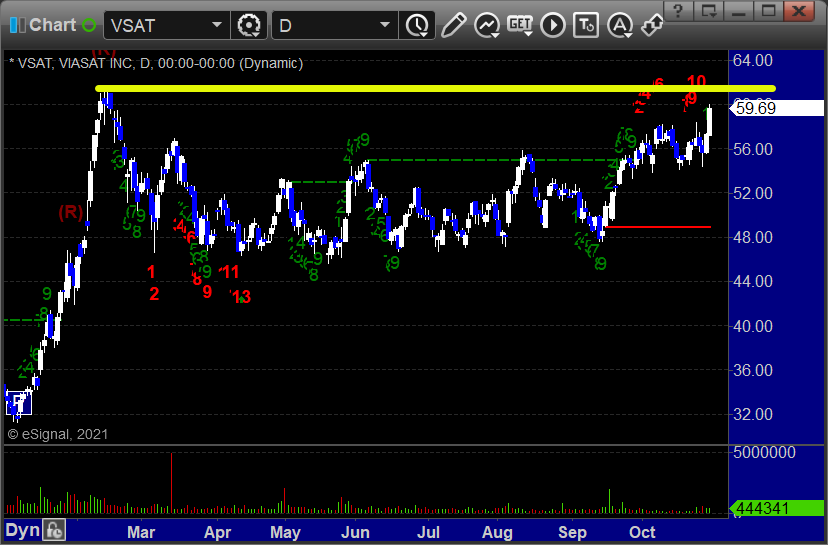
Task: Click the Jun label on time axis
Action: [x=355, y=532]
